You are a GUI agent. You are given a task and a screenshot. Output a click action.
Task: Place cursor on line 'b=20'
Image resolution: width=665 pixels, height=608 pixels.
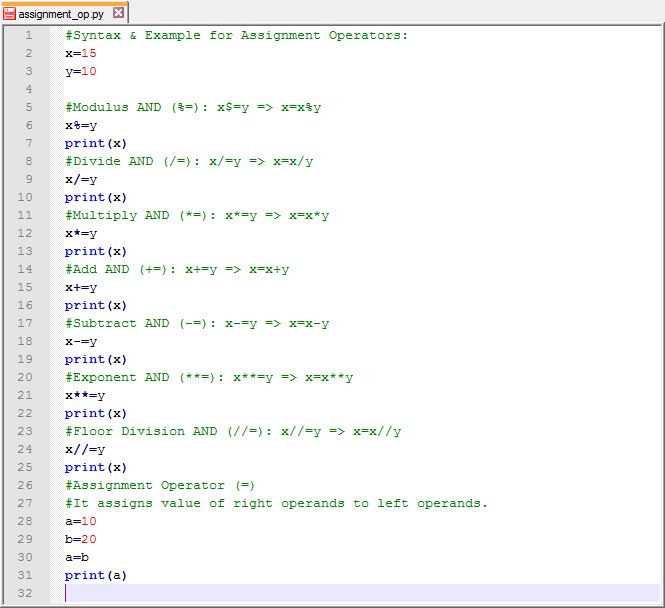[x=81, y=539]
